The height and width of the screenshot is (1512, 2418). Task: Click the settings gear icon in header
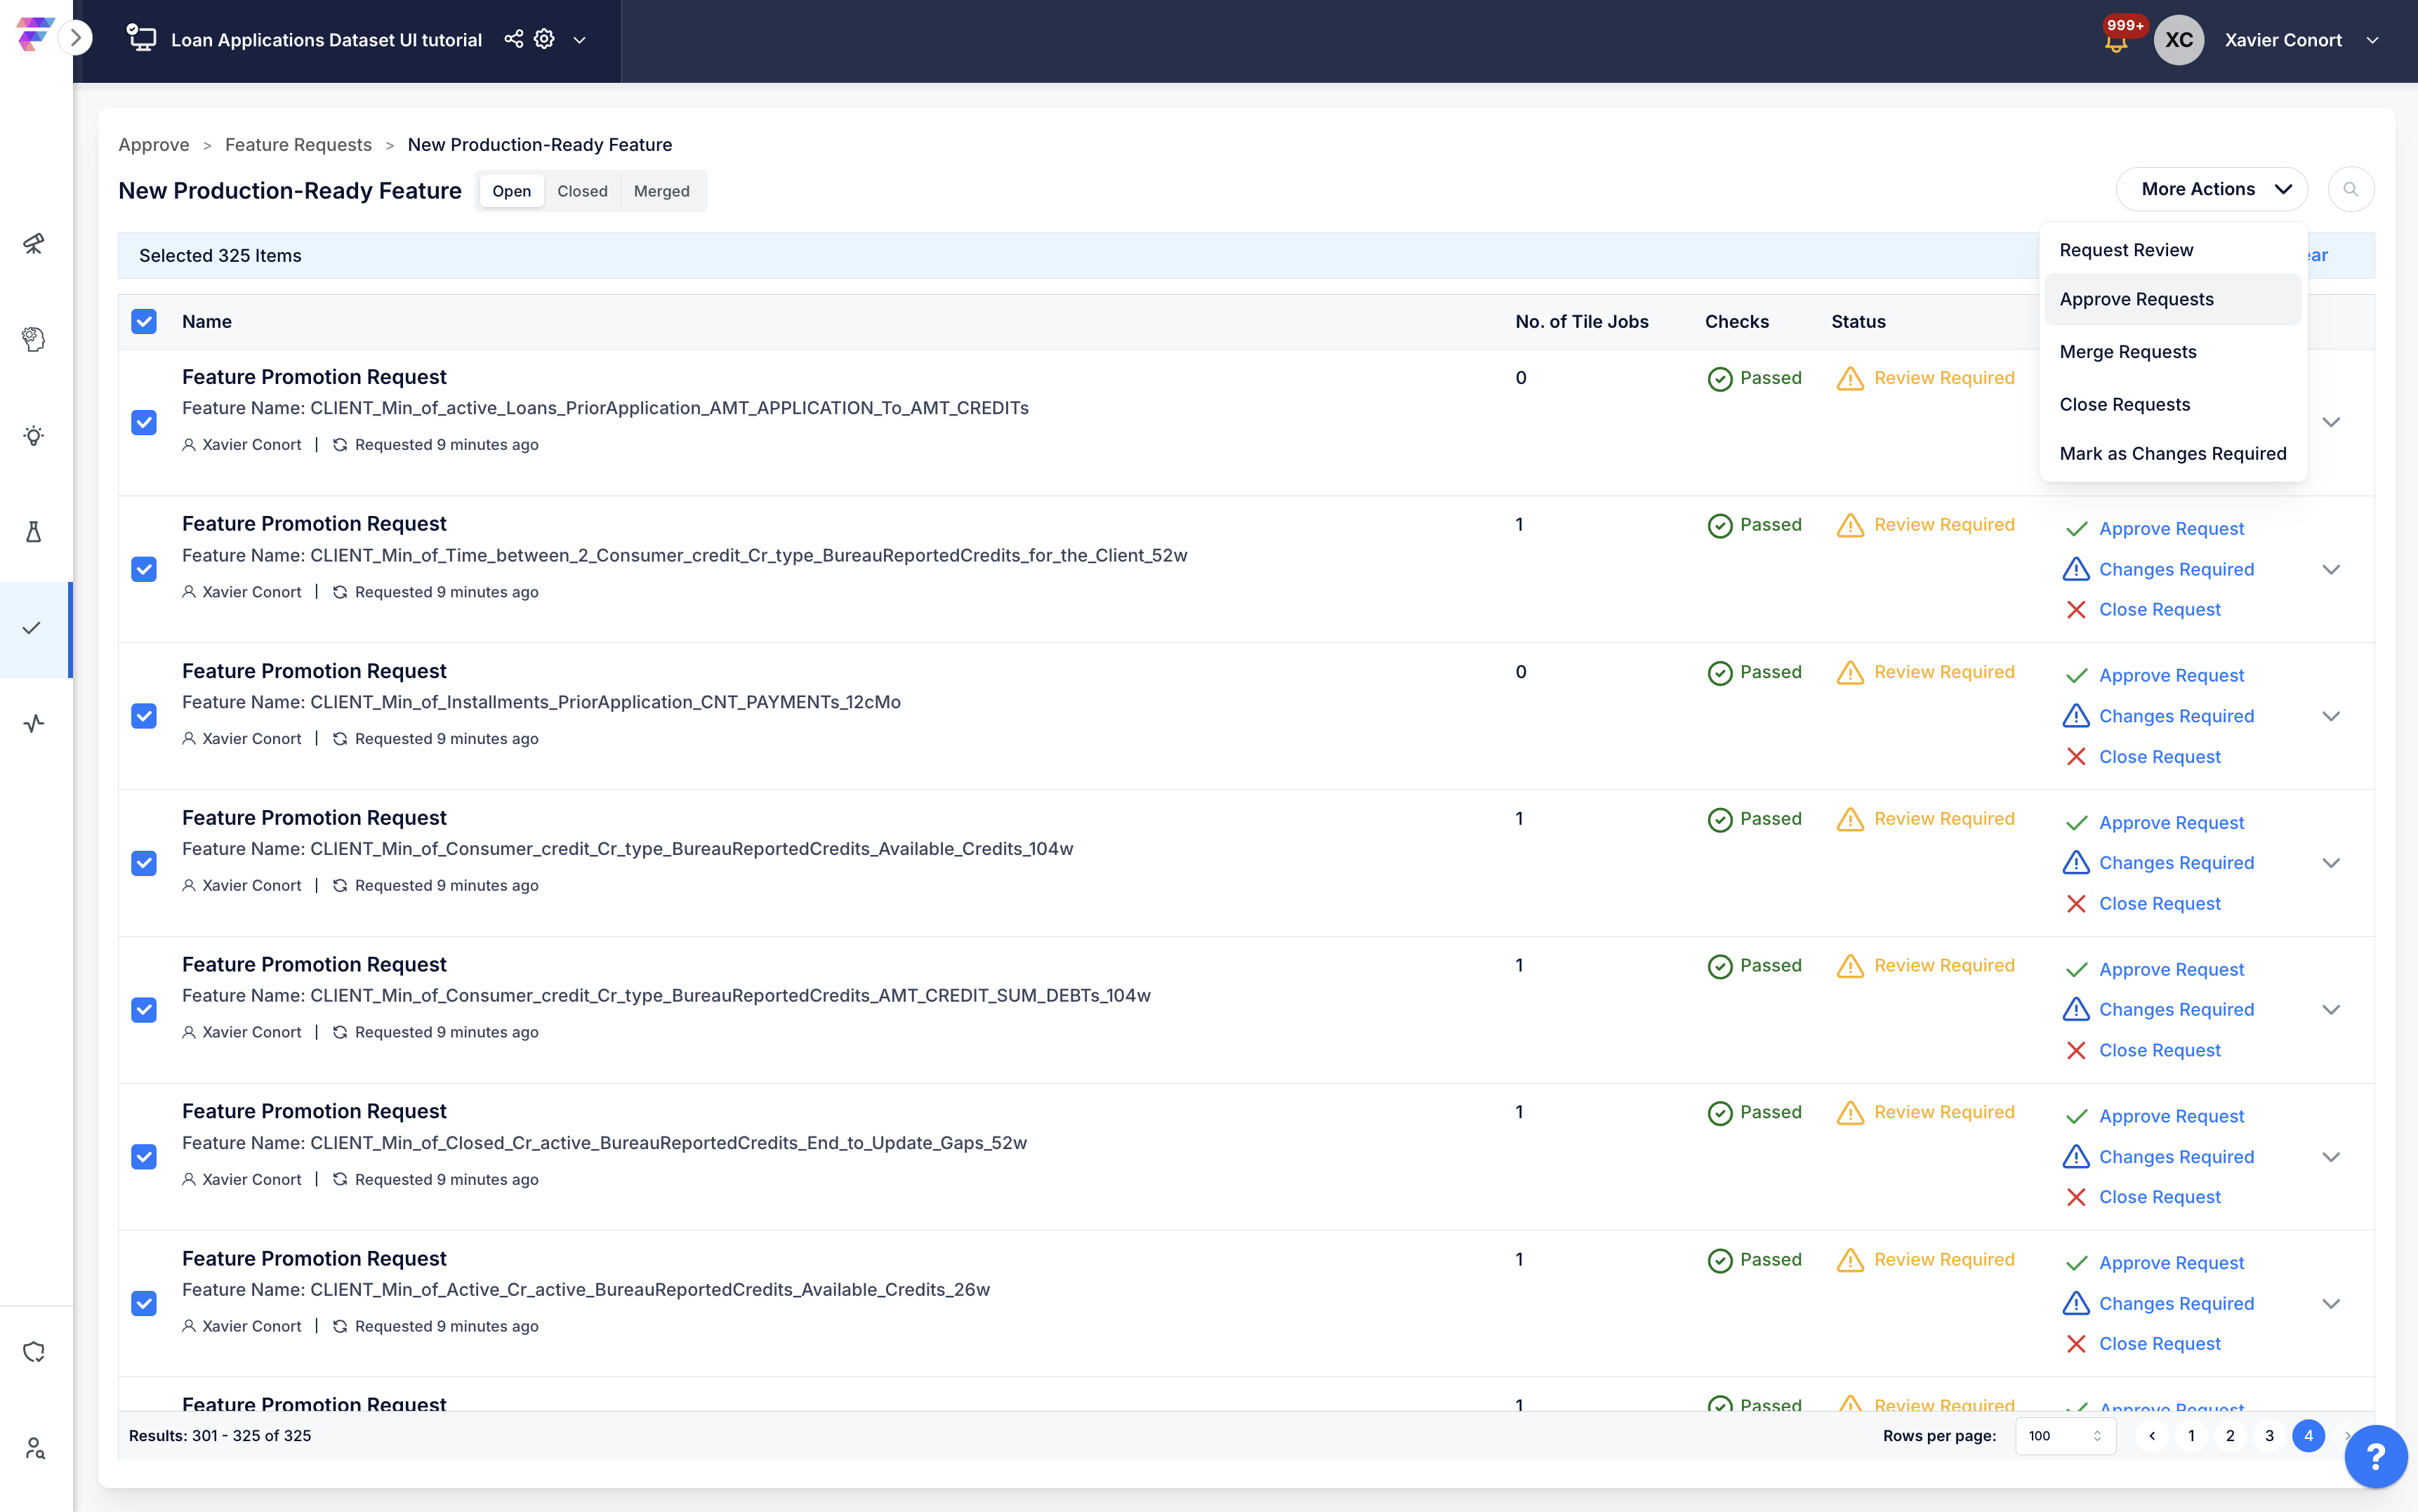(544, 39)
